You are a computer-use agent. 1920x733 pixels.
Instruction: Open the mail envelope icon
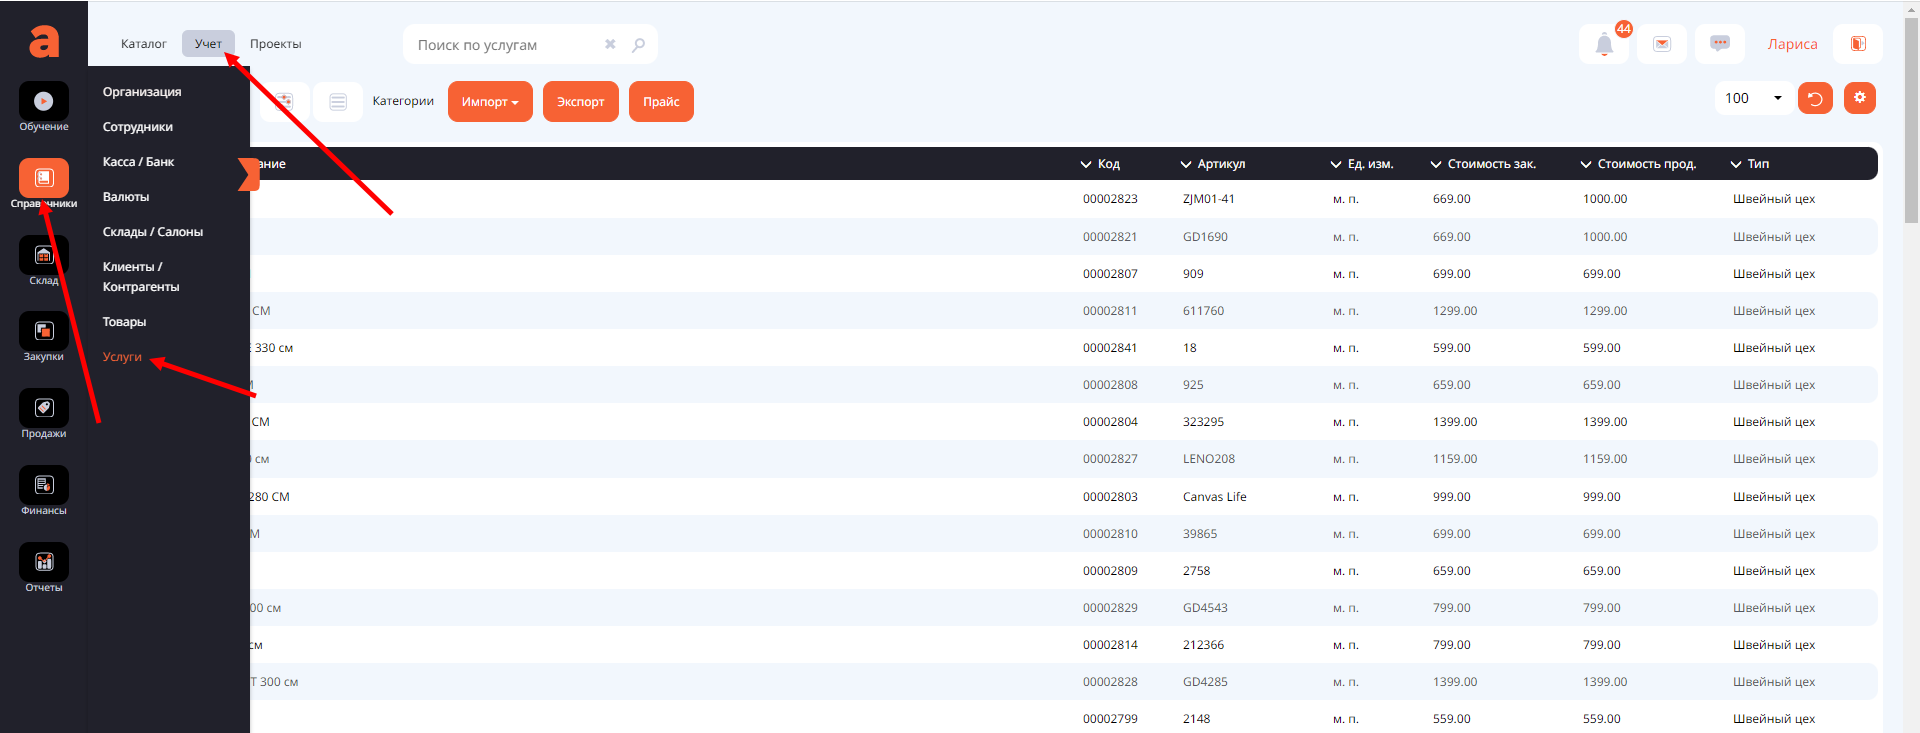pyautogui.click(x=1662, y=44)
